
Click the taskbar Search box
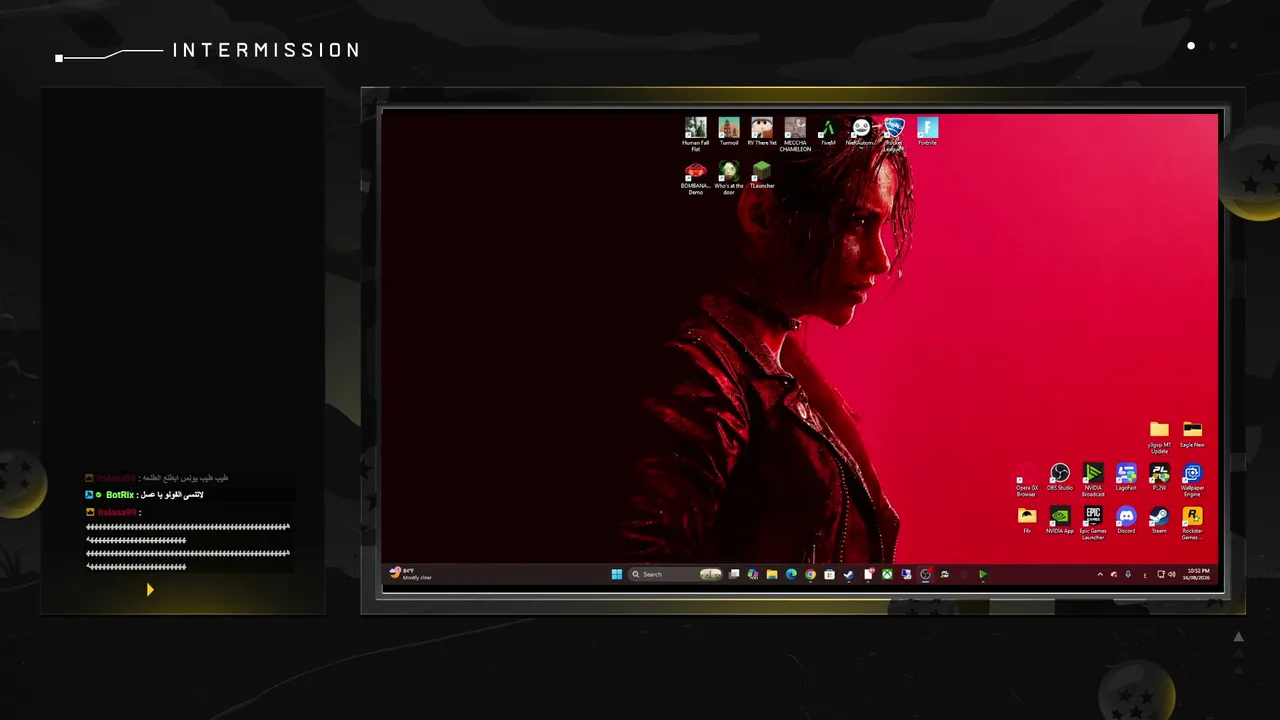(675, 574)
